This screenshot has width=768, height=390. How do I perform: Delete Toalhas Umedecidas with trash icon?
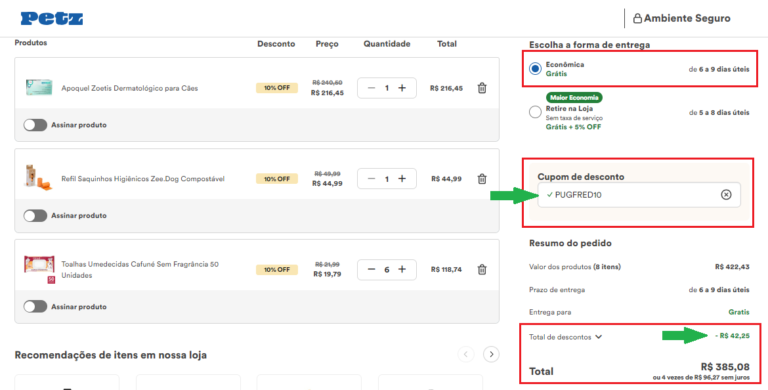pyautogui.click(x=482, y=269)
